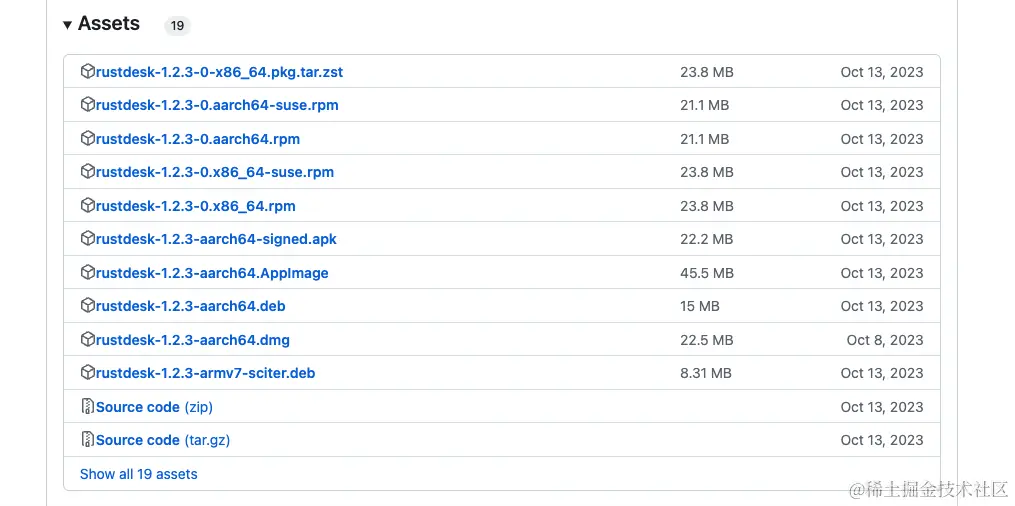Screen dimensions: 1015x506
Task: Download Source code (tar.gz) archive
Action: (163, 440)
